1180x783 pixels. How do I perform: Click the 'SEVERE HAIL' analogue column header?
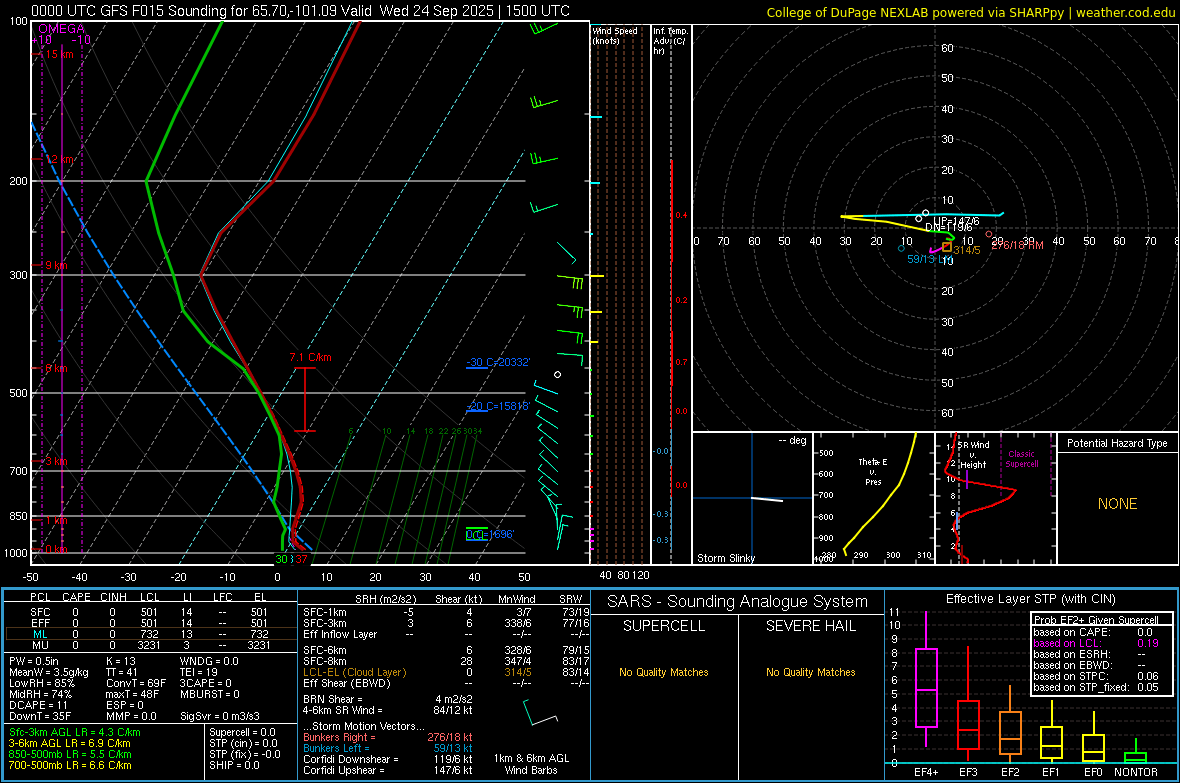pyautogui.click(x=810, y=626)
